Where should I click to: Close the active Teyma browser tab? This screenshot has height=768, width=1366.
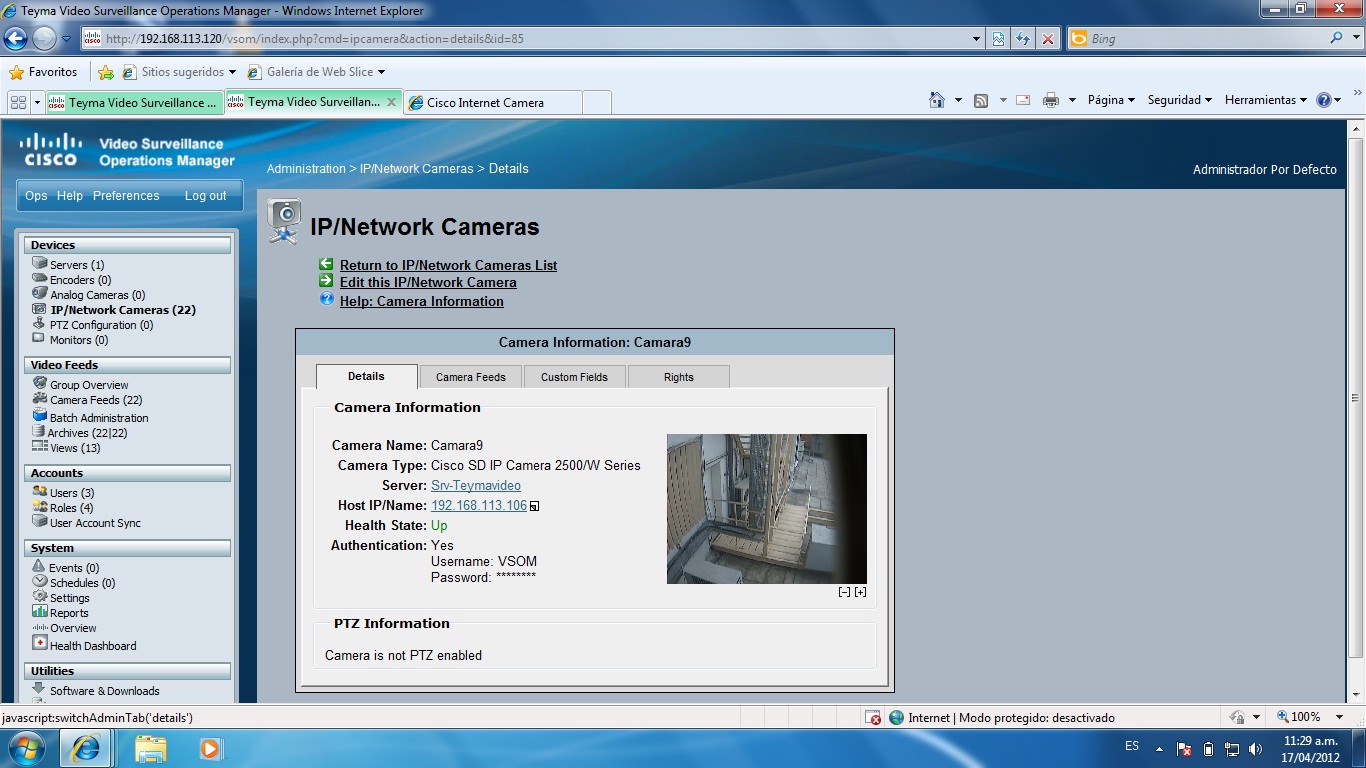(391, 102)
